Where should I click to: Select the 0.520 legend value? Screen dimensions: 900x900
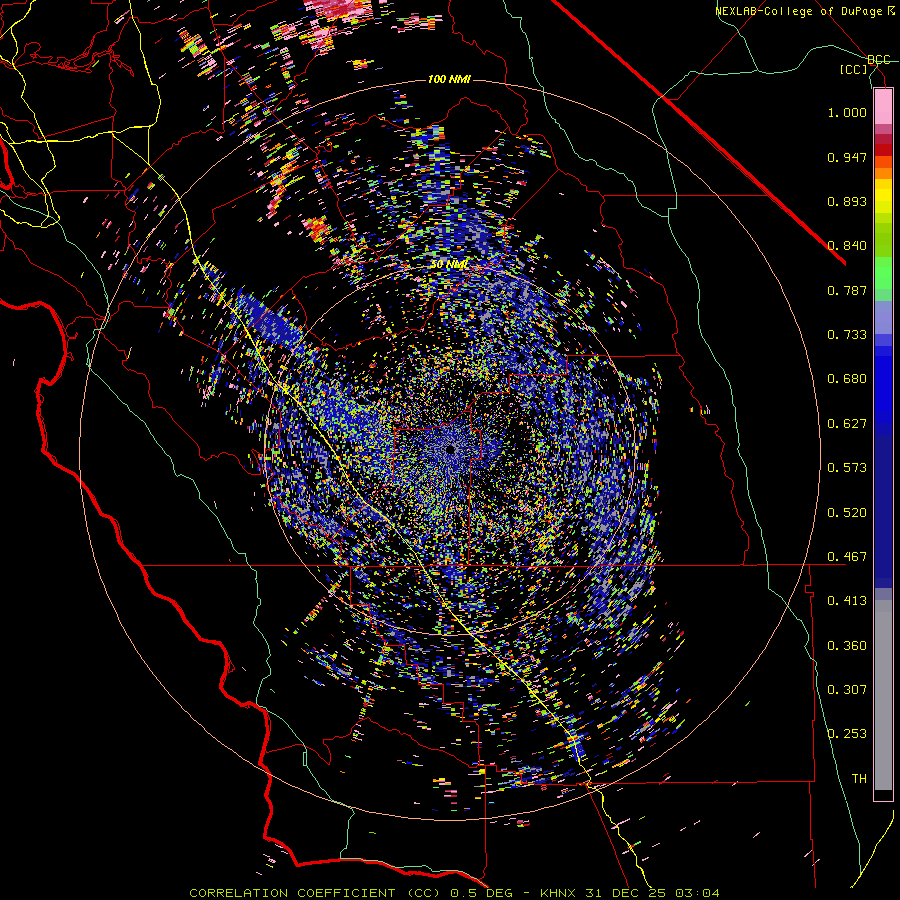point(847,513)
